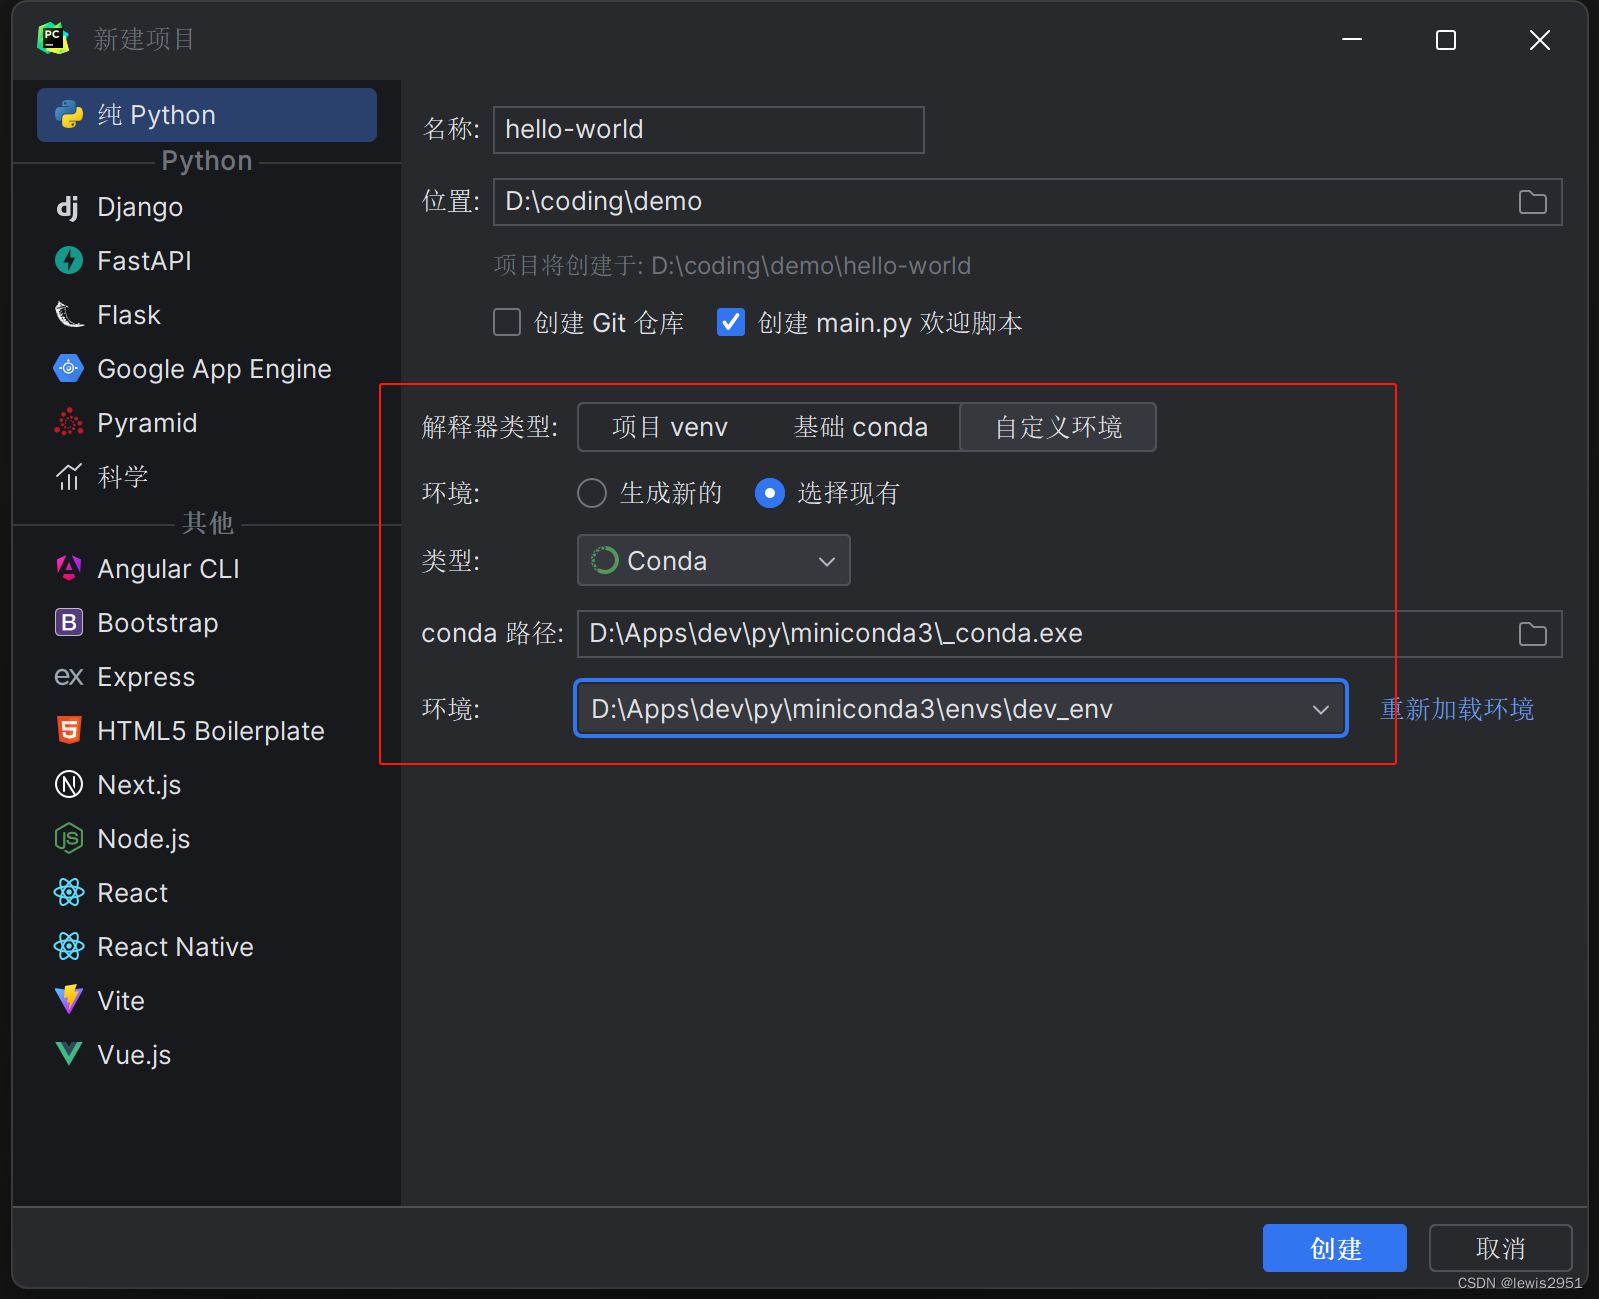Image resolution: width=1599 pixels, height=1299 pixels.
Task: Click the Angular CLI icon
Action: [x=68, y=569]
